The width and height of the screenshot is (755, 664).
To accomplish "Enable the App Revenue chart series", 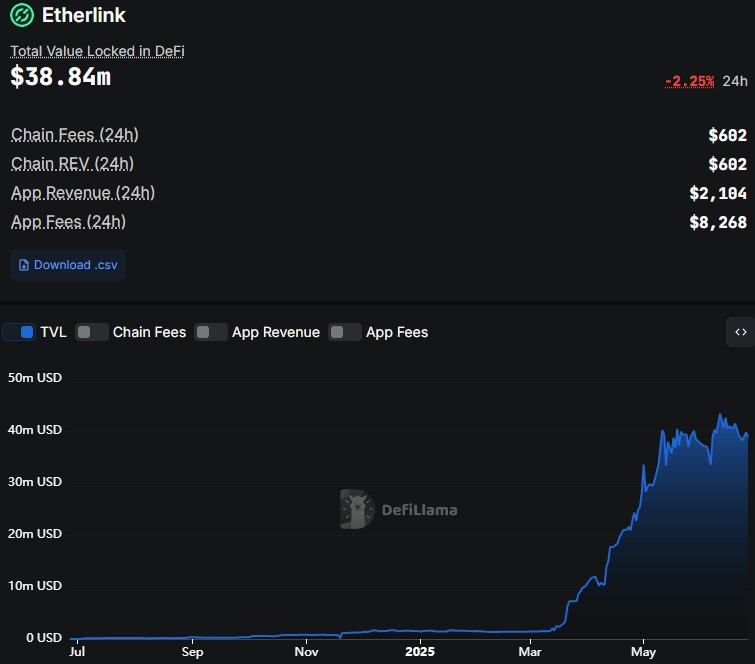I will (x=211, y=332).
